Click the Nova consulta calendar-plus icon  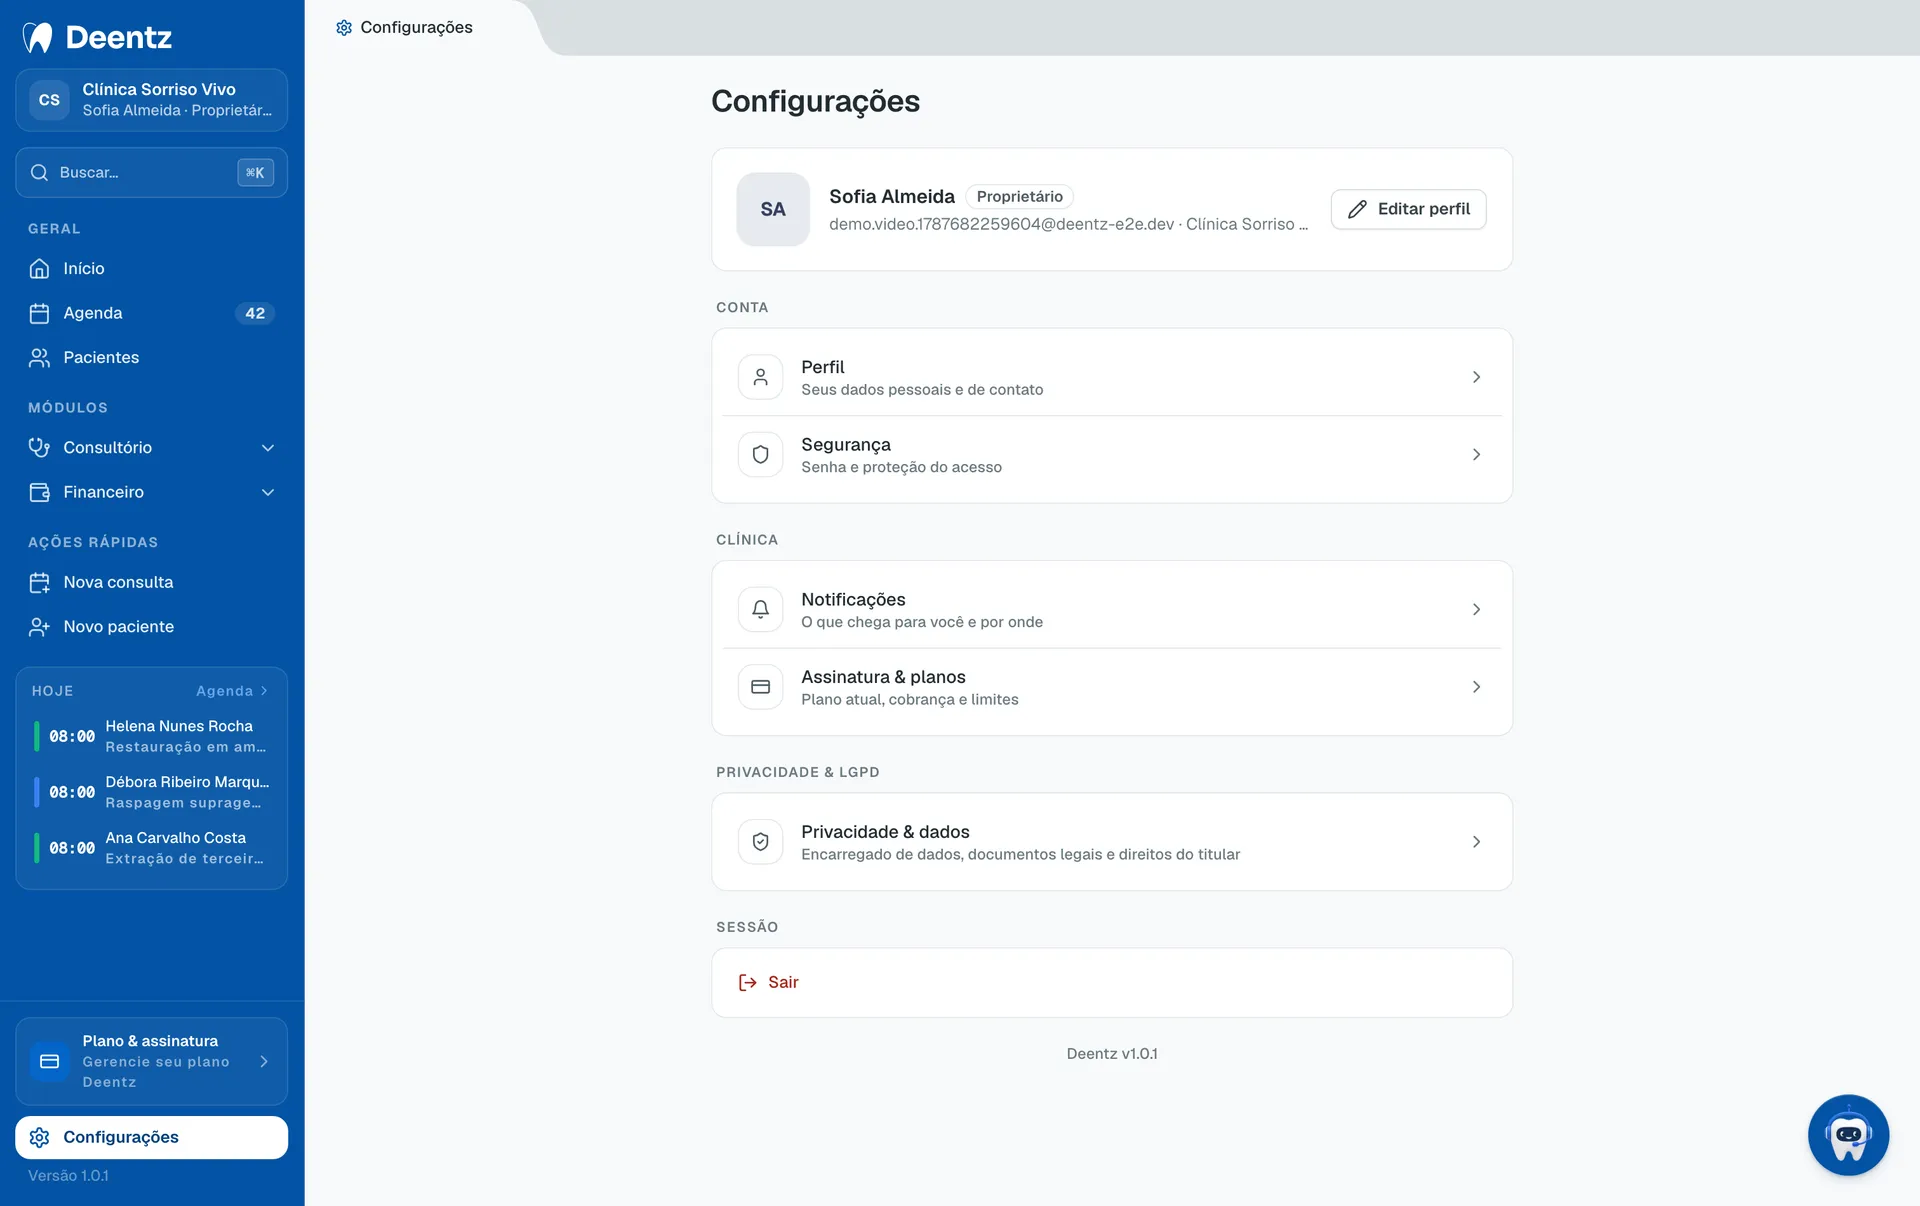(39, 582)
